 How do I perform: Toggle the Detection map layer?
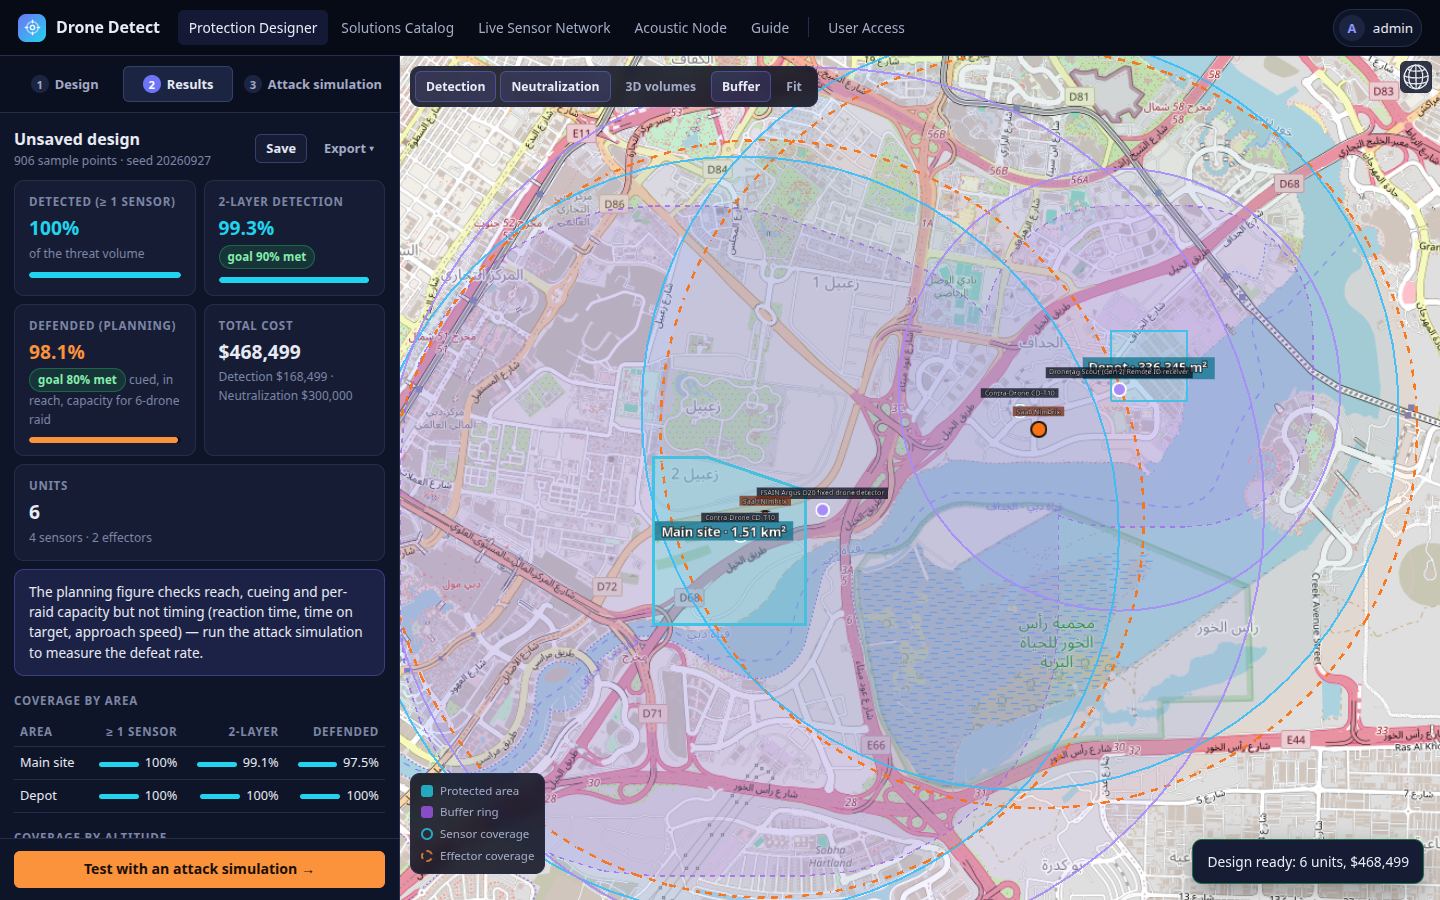tap(456, 86)
